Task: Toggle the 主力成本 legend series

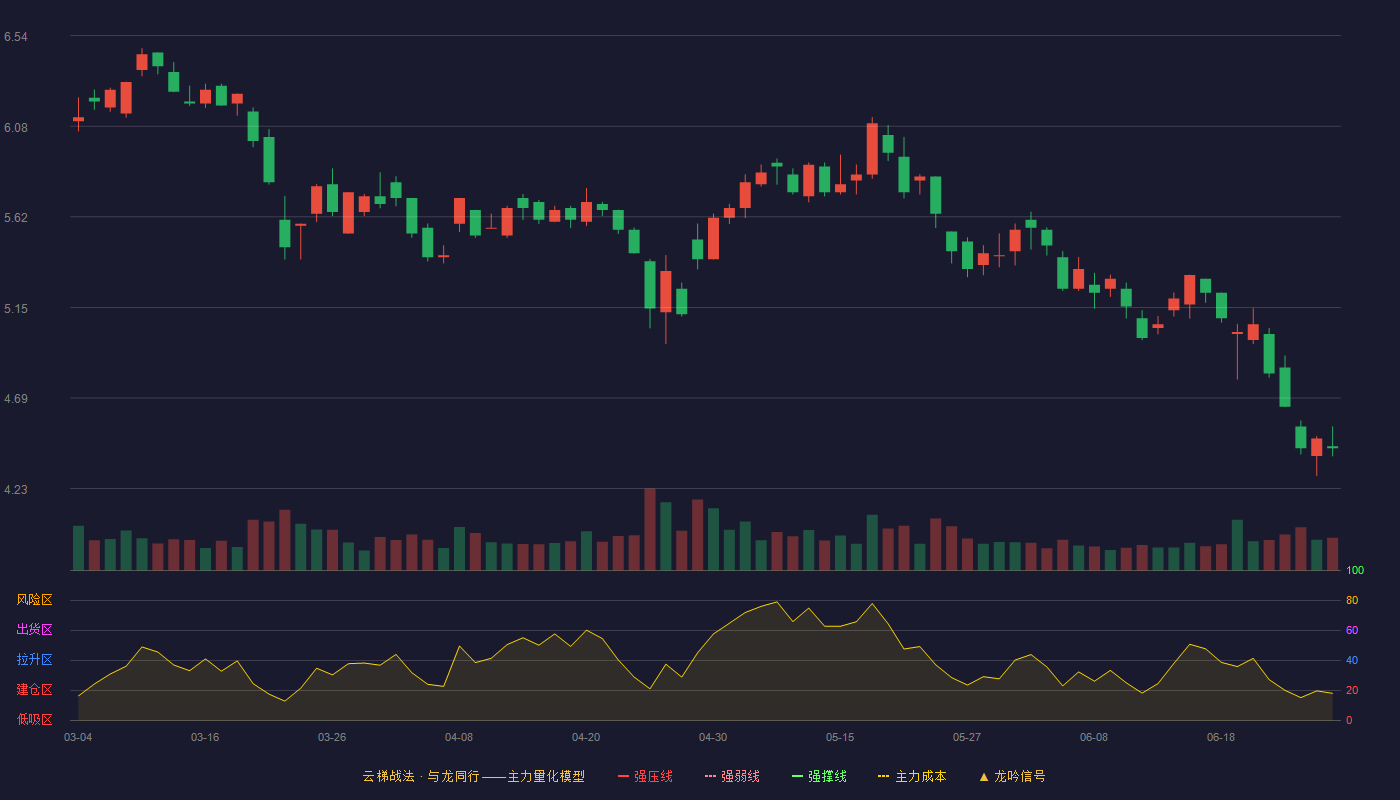Action: coord(912,776)
